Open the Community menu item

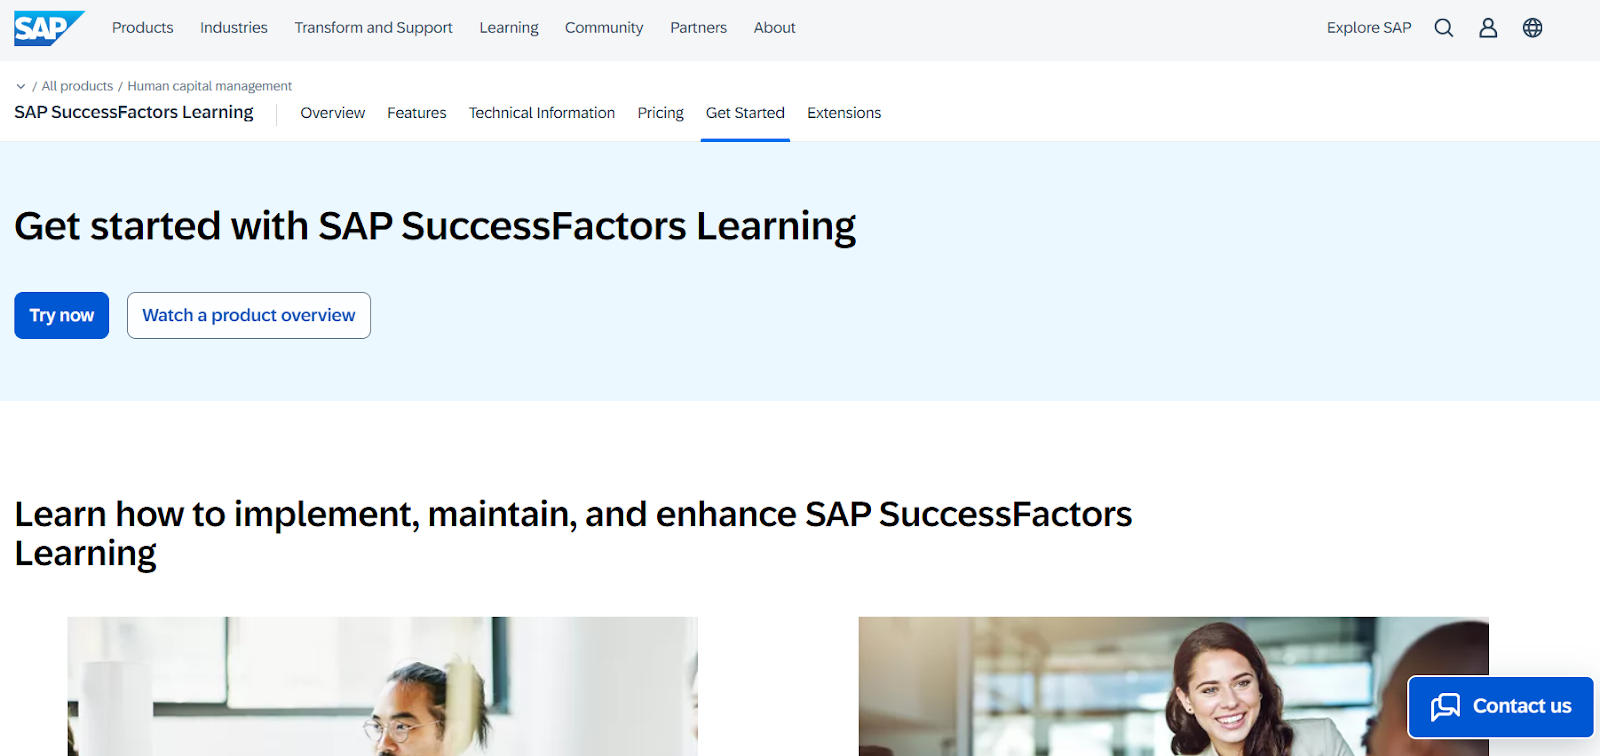tap(603, 27)
